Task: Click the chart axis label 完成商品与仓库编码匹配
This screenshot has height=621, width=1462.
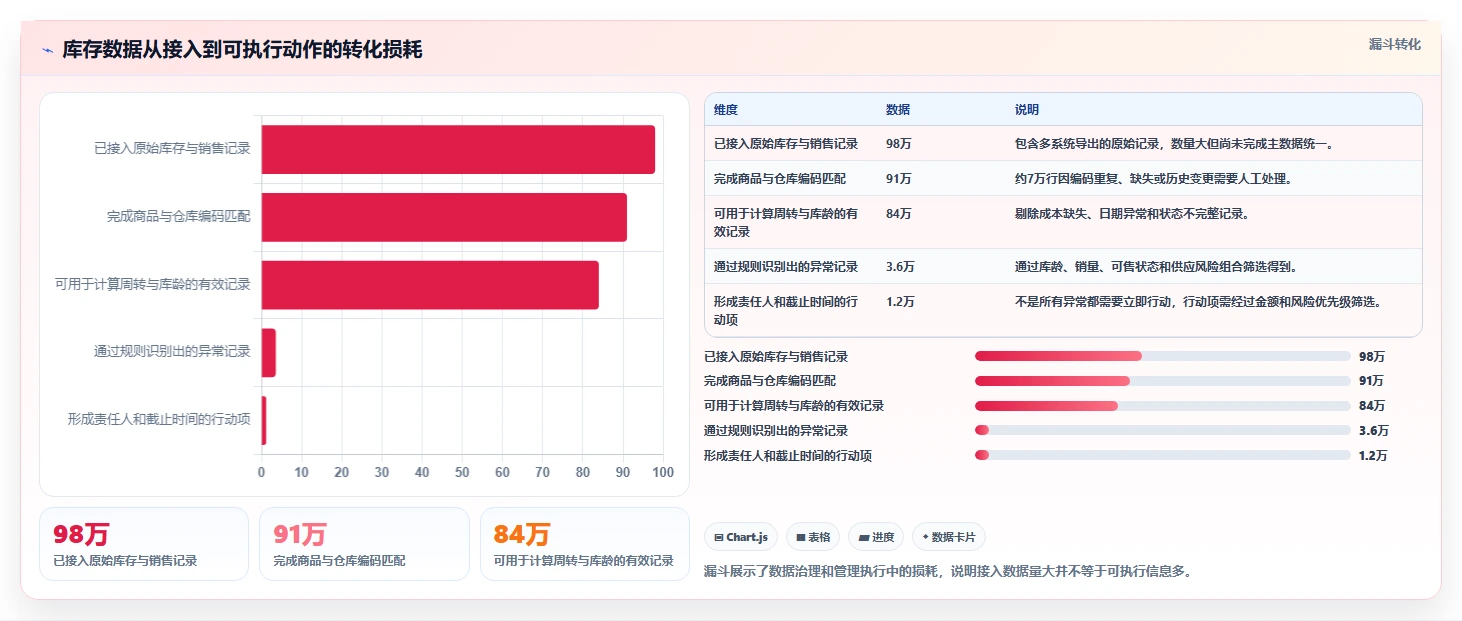Action: (x=179, y=217)
